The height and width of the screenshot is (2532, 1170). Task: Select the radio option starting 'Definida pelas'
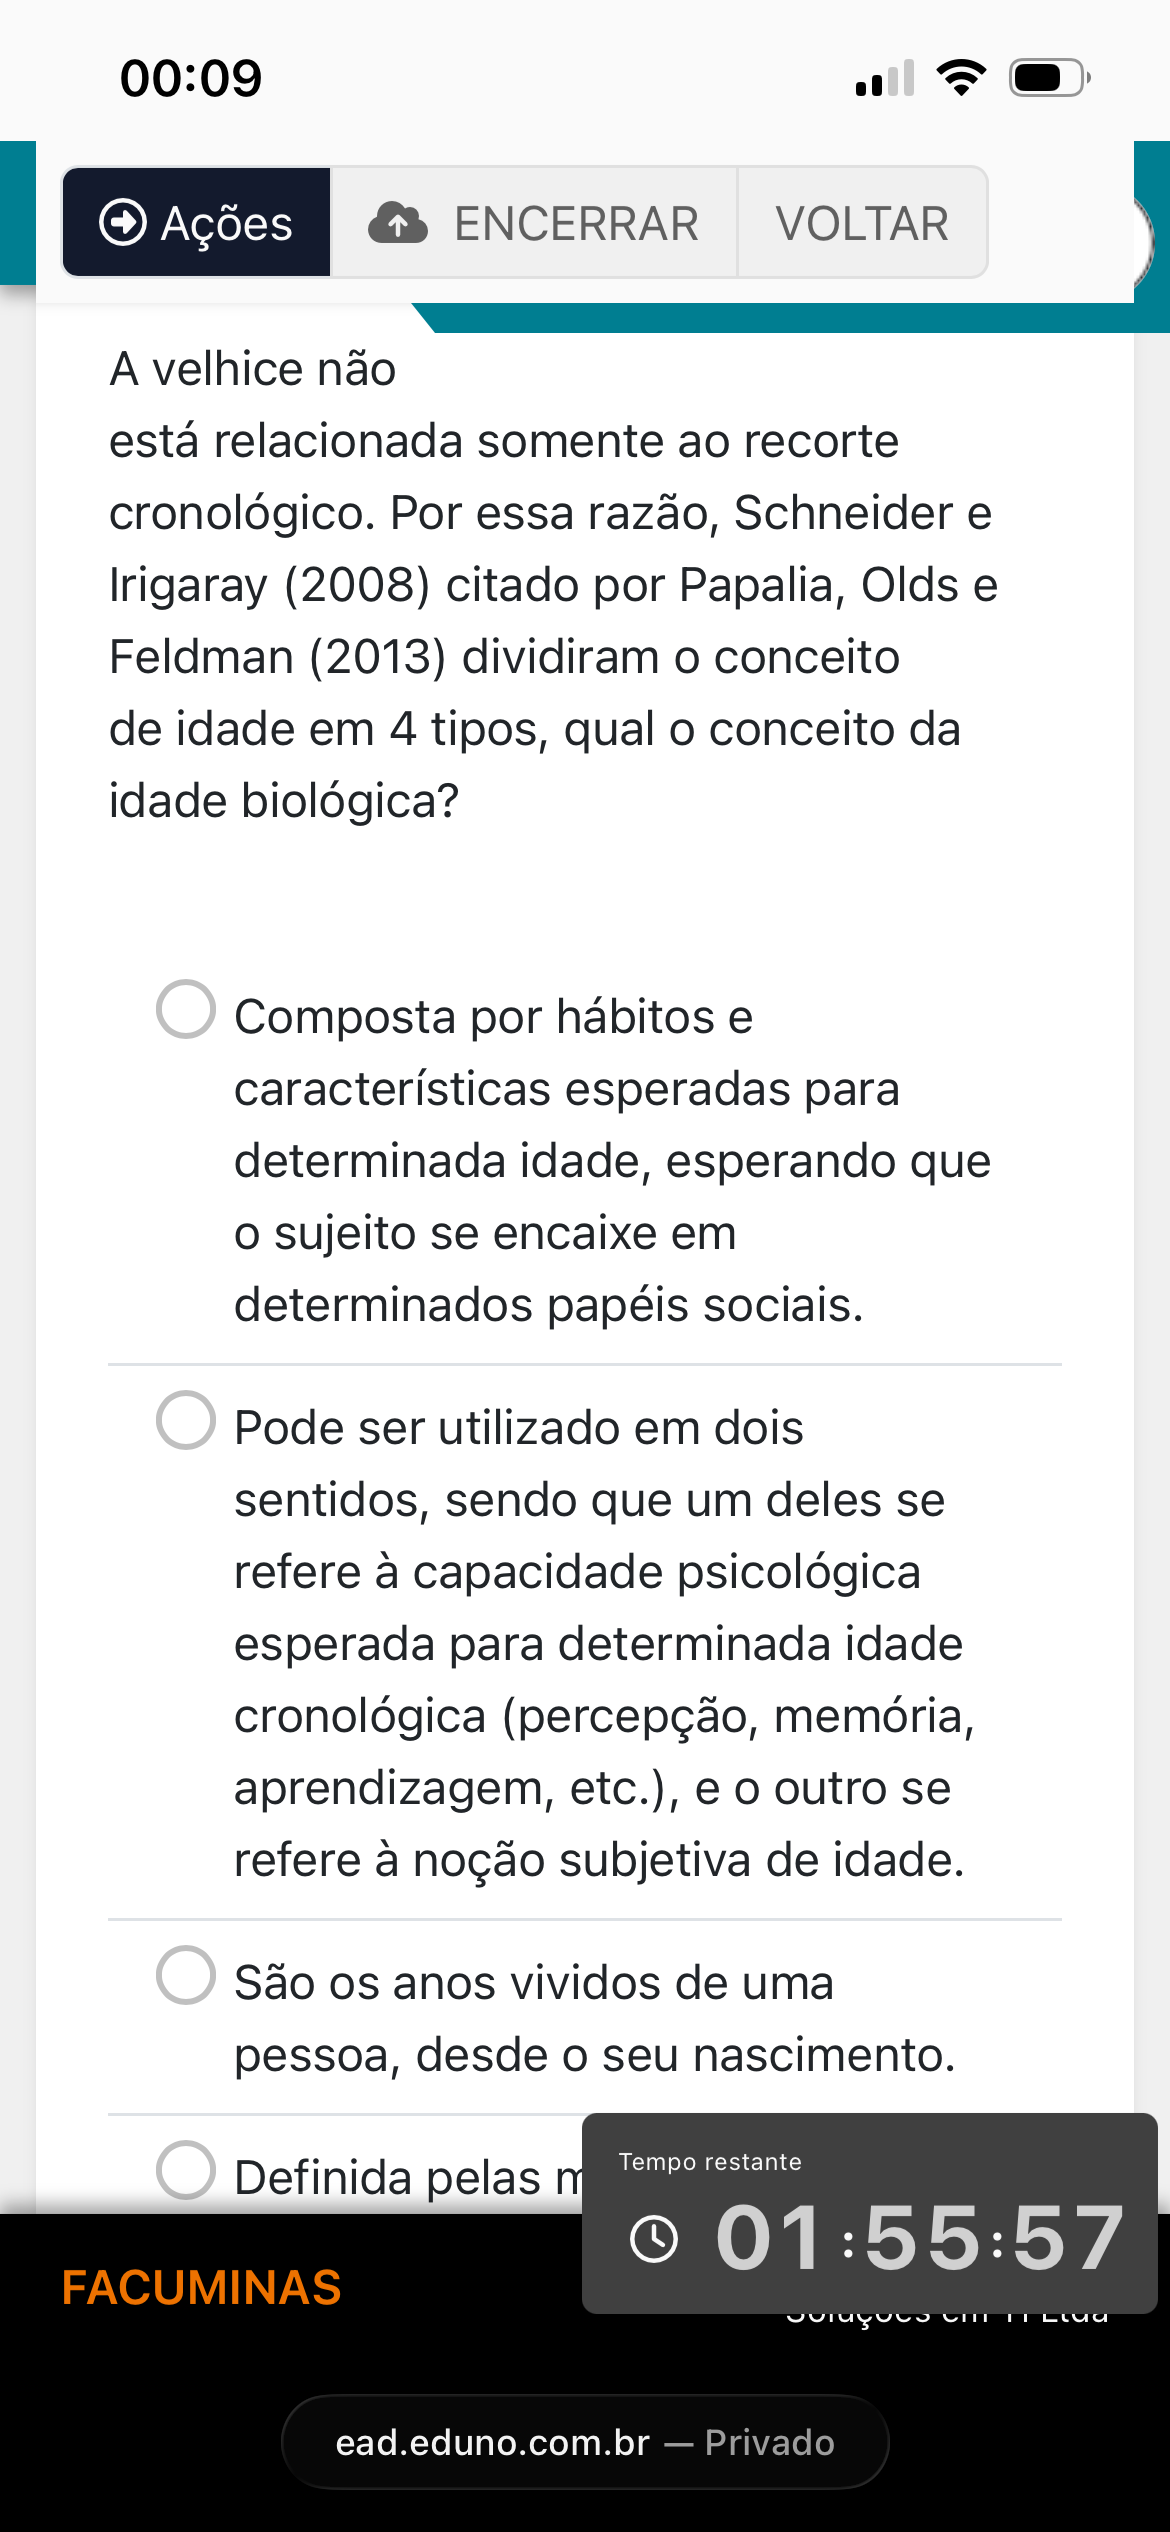click(x=186, y=2170)
